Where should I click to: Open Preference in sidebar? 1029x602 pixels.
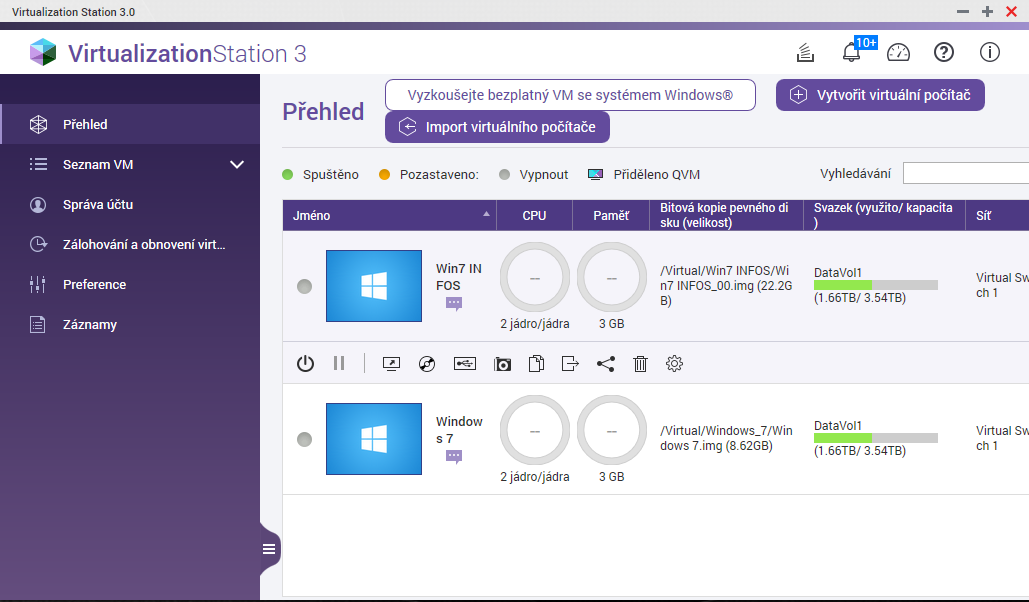[x=131, y=284]
